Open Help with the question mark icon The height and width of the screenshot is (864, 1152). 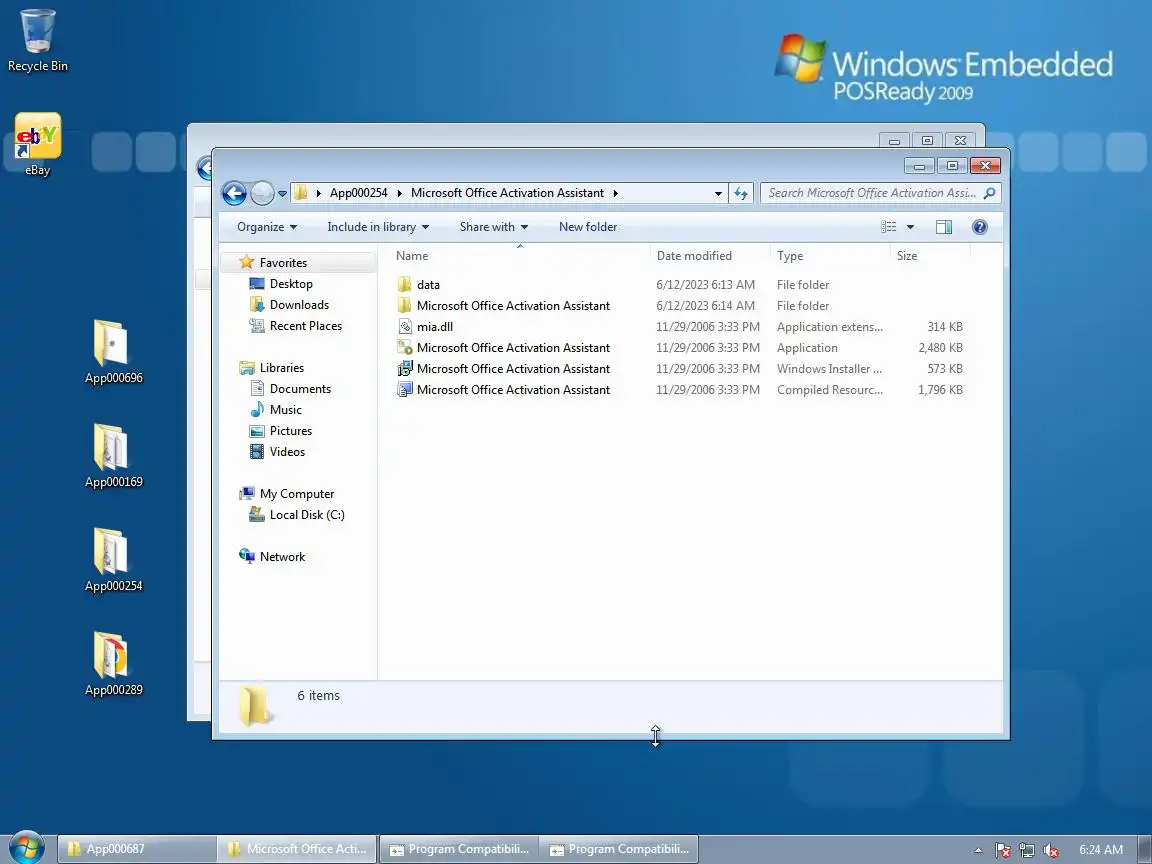click(x=979, y=227)
